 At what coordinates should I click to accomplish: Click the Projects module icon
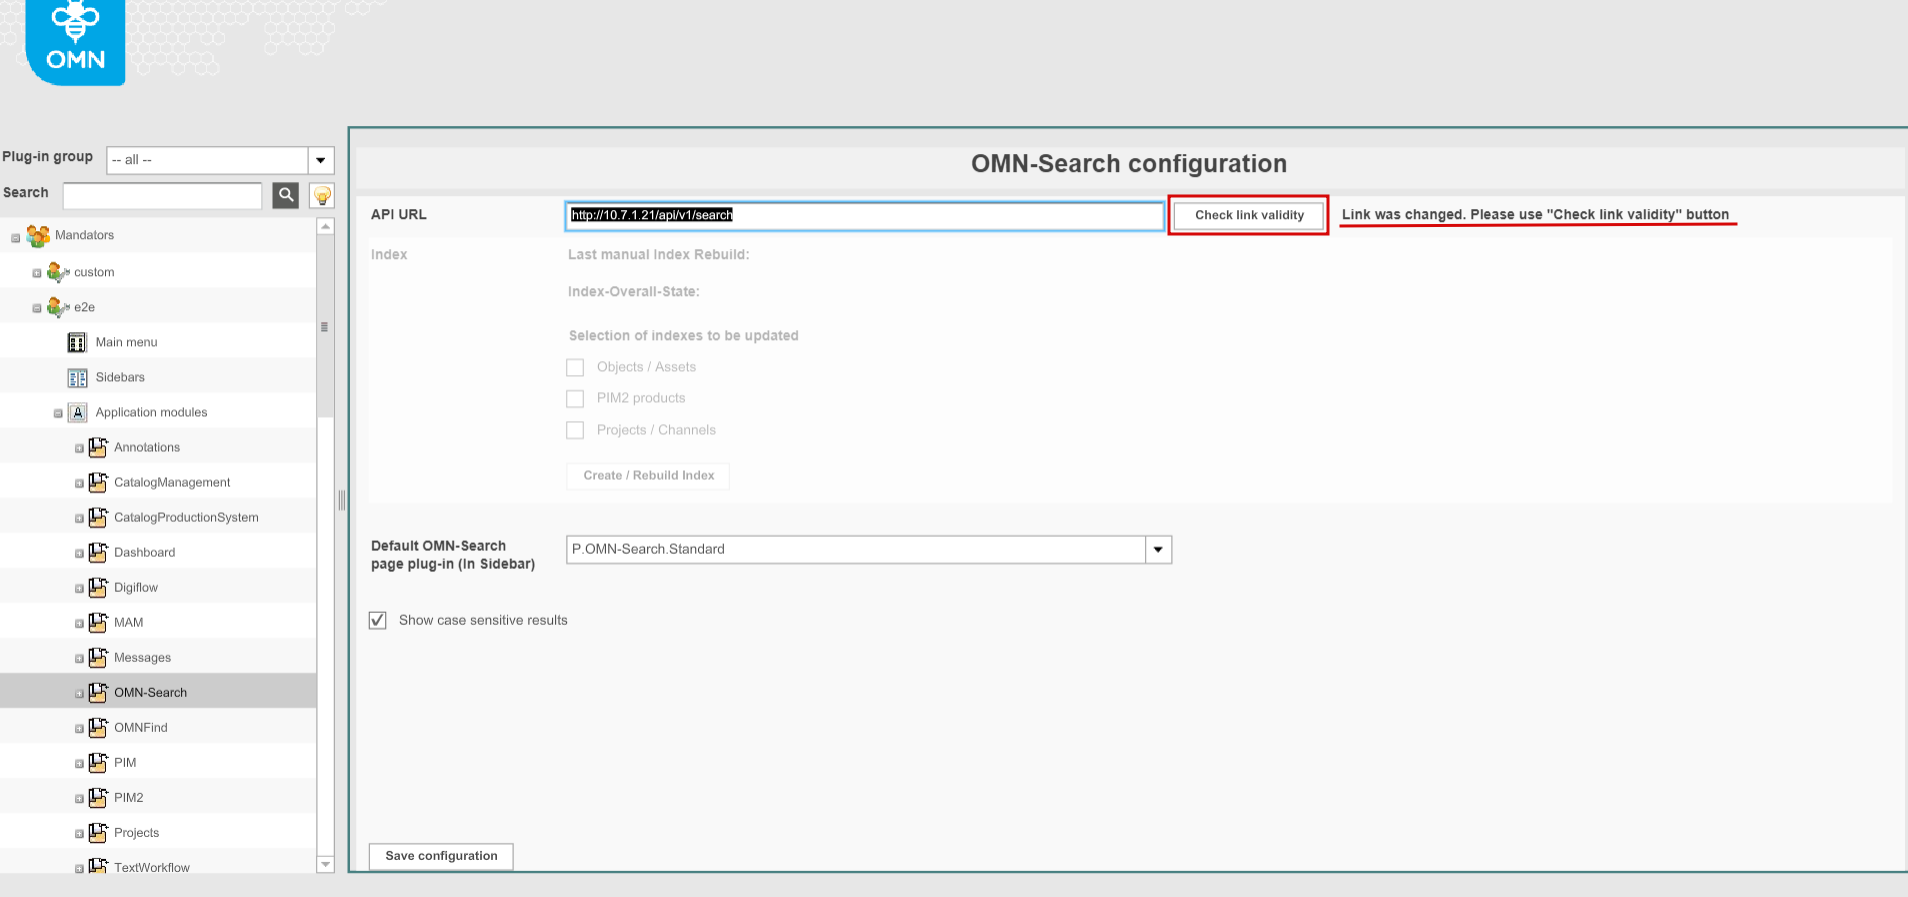point(98,832)
